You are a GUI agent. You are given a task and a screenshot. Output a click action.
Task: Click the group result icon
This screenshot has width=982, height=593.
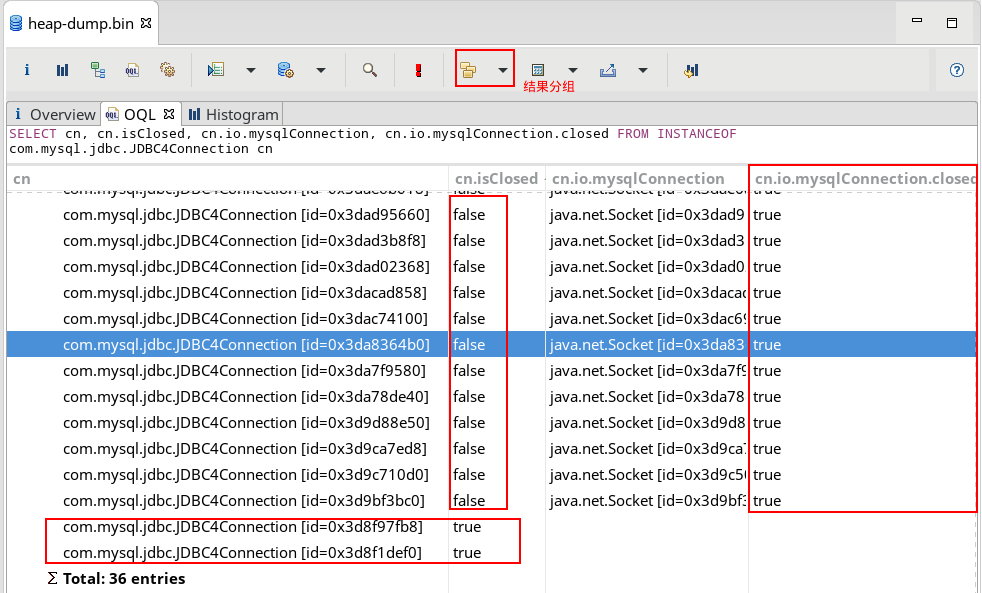pos(468,70)
